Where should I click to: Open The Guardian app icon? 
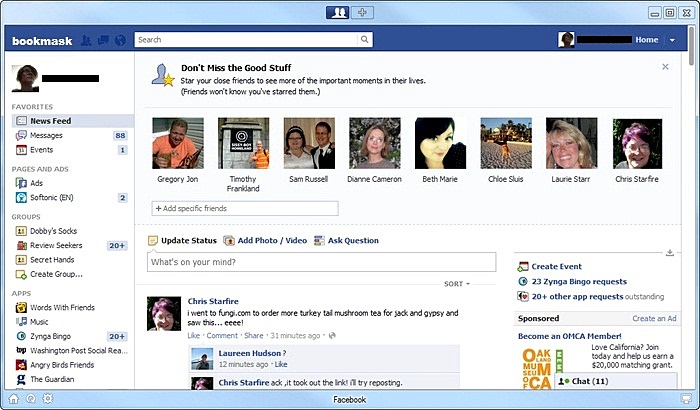pos(21,379)
